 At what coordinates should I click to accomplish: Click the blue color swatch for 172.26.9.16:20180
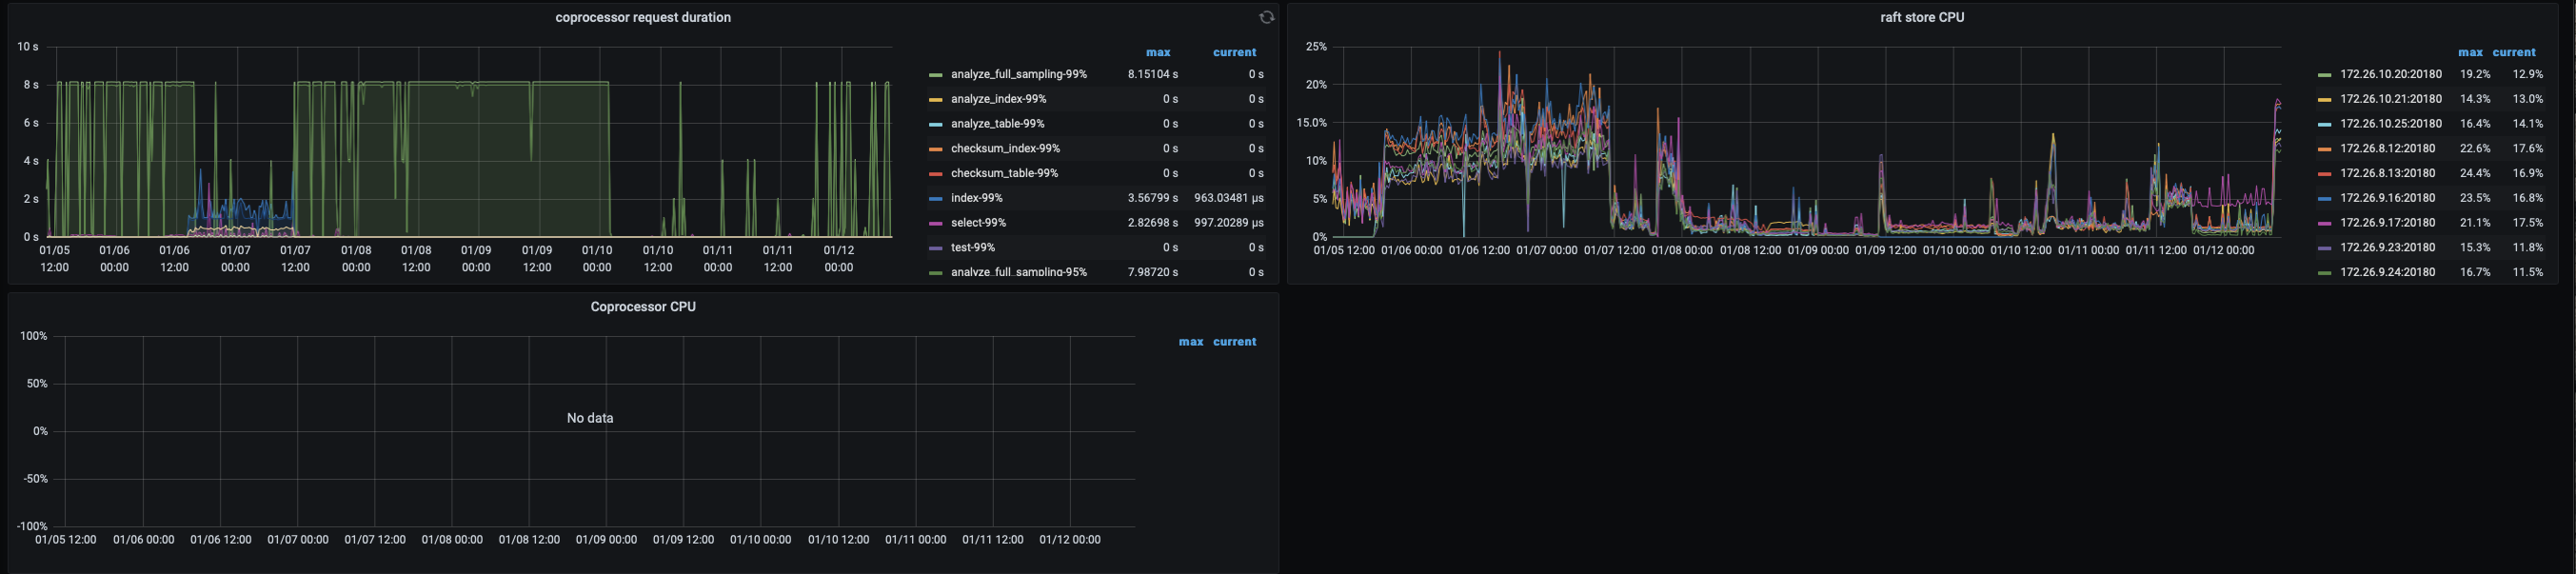coord(2324,199)
